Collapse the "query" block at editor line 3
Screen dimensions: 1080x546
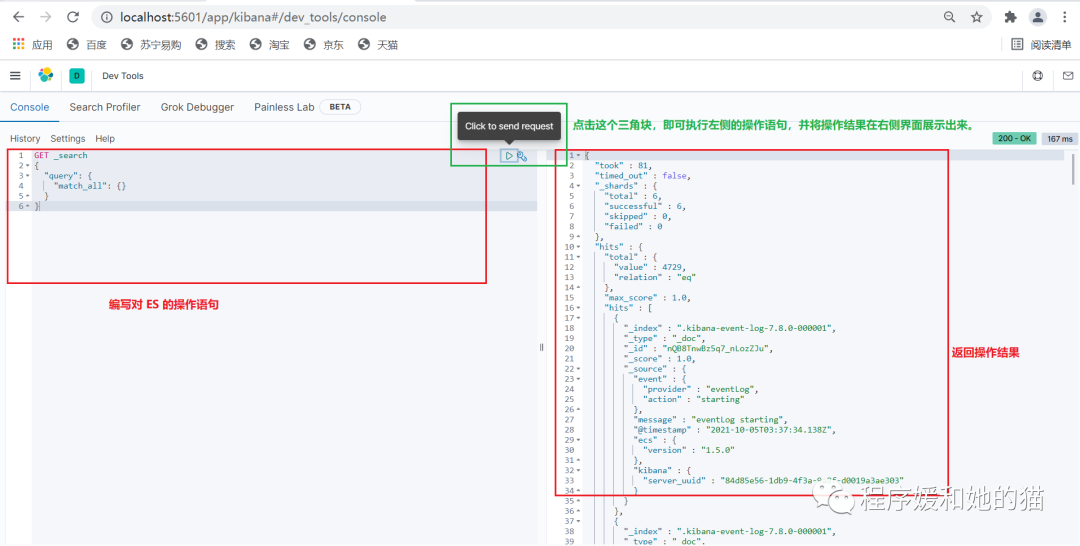[27, 176]
